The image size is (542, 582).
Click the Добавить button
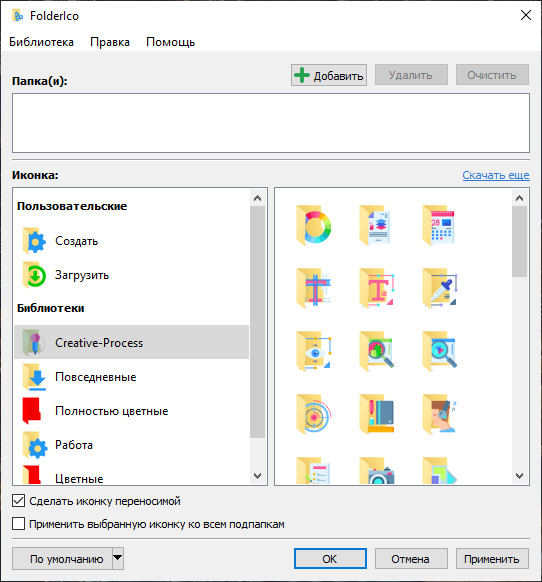[329, 75]
